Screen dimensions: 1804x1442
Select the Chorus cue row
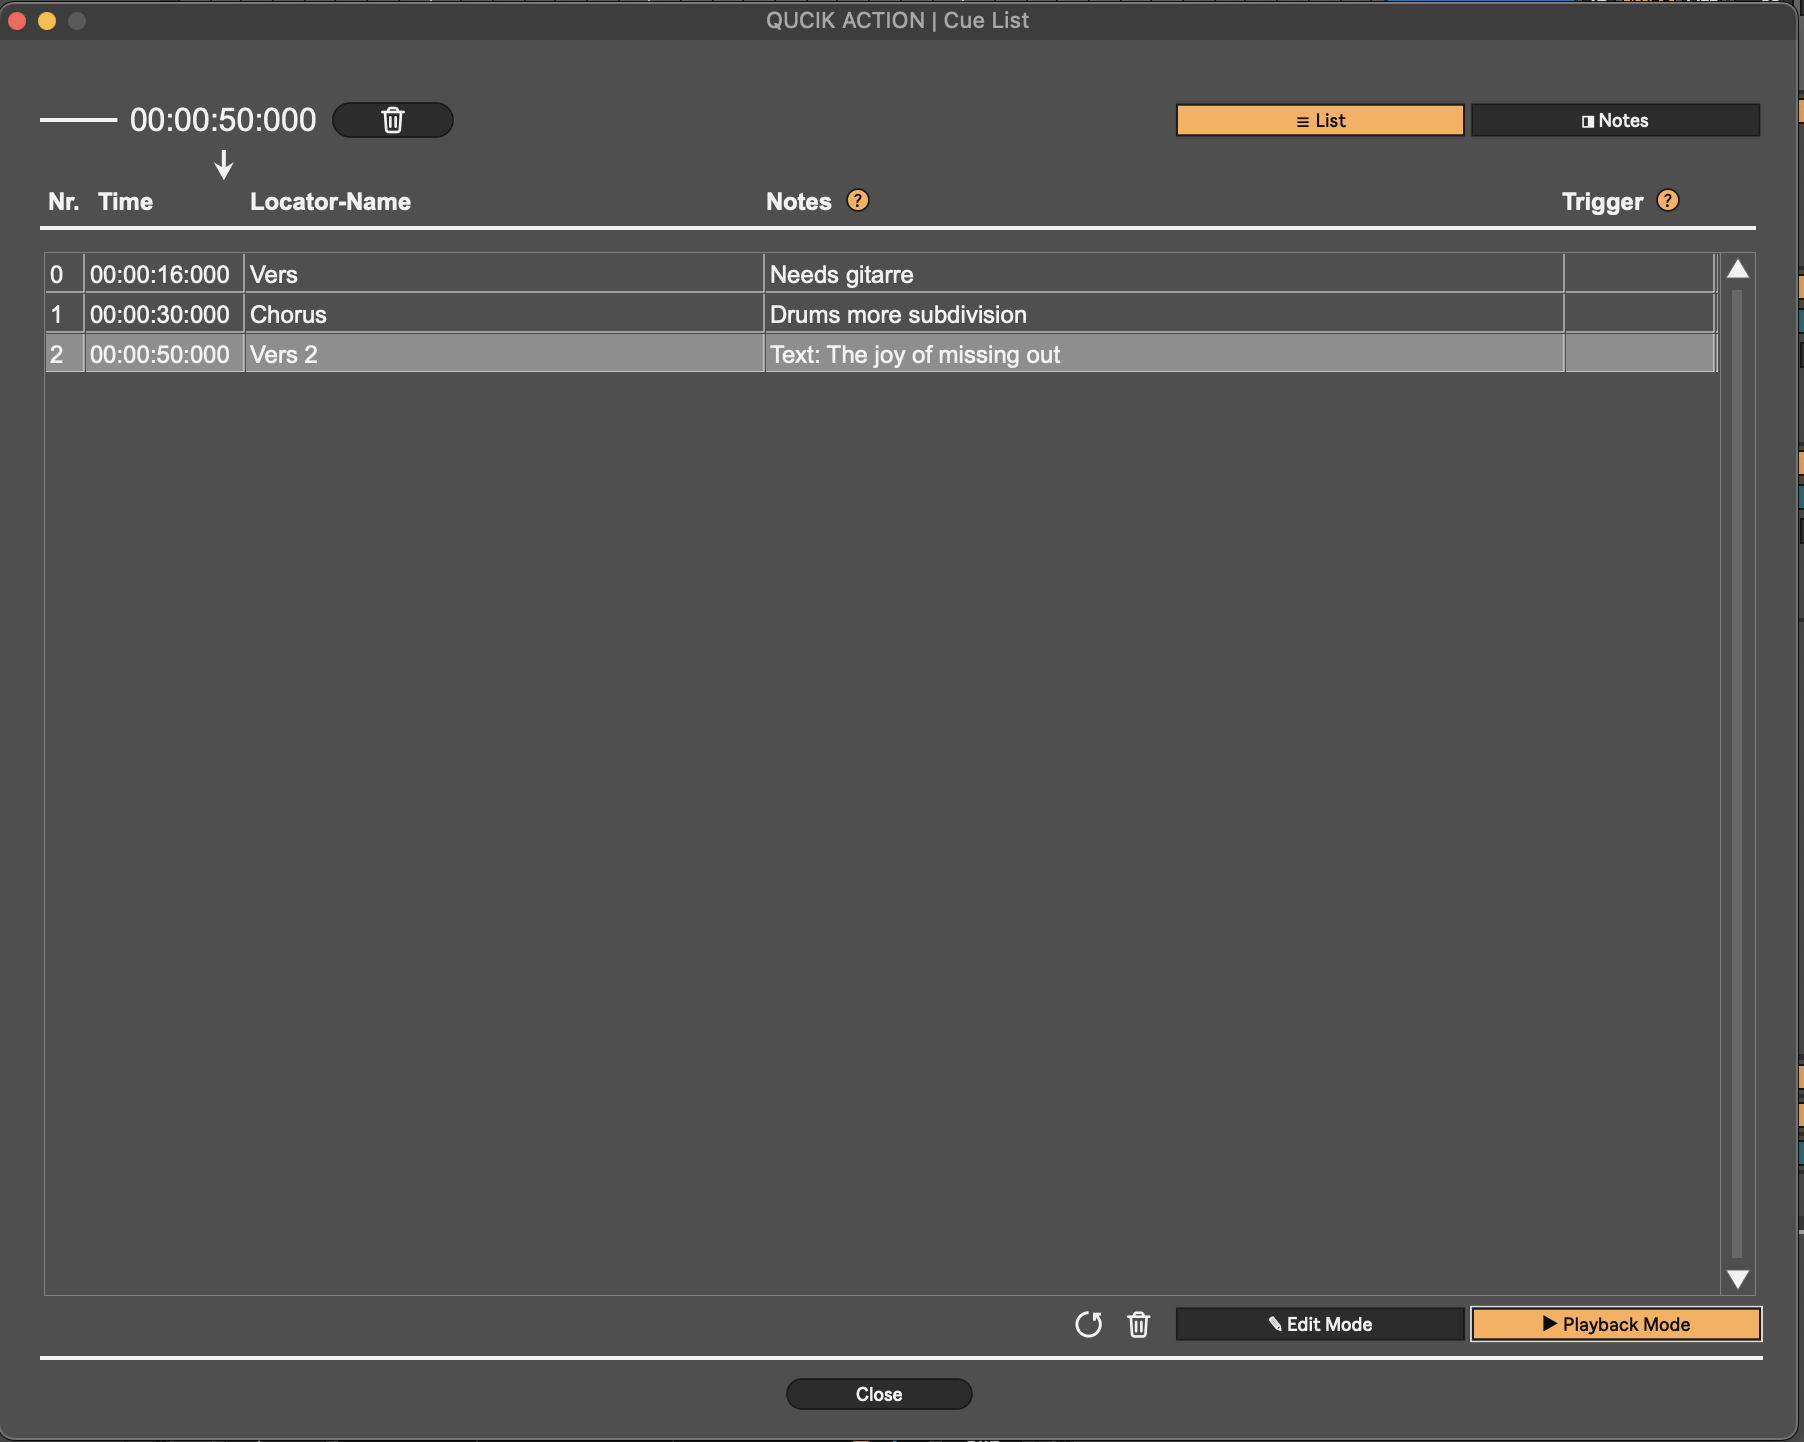pos(503,314)
